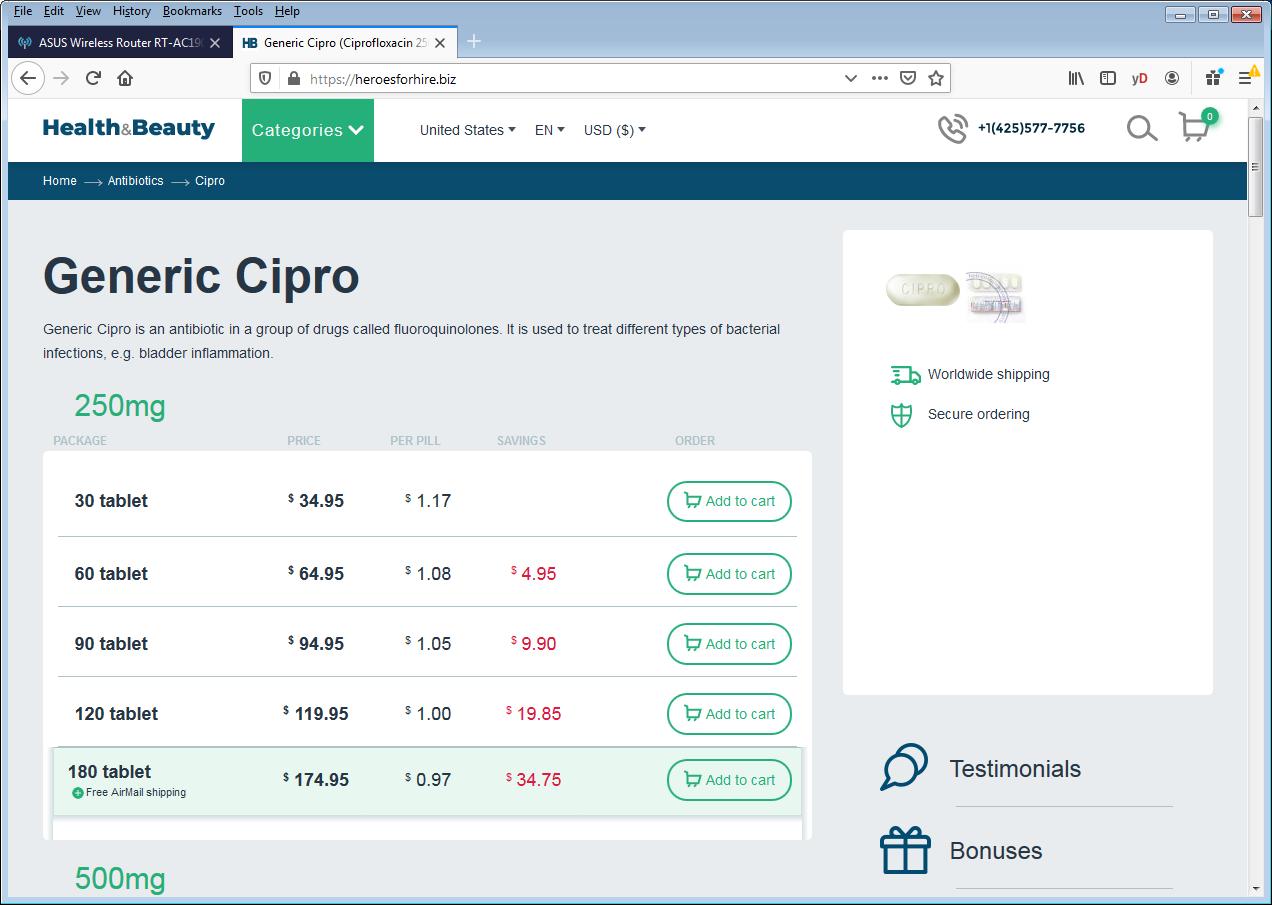Viewport: 1272px width, 905px height.
Task: Show site security padlock information
Action: (x=293, y=78)
